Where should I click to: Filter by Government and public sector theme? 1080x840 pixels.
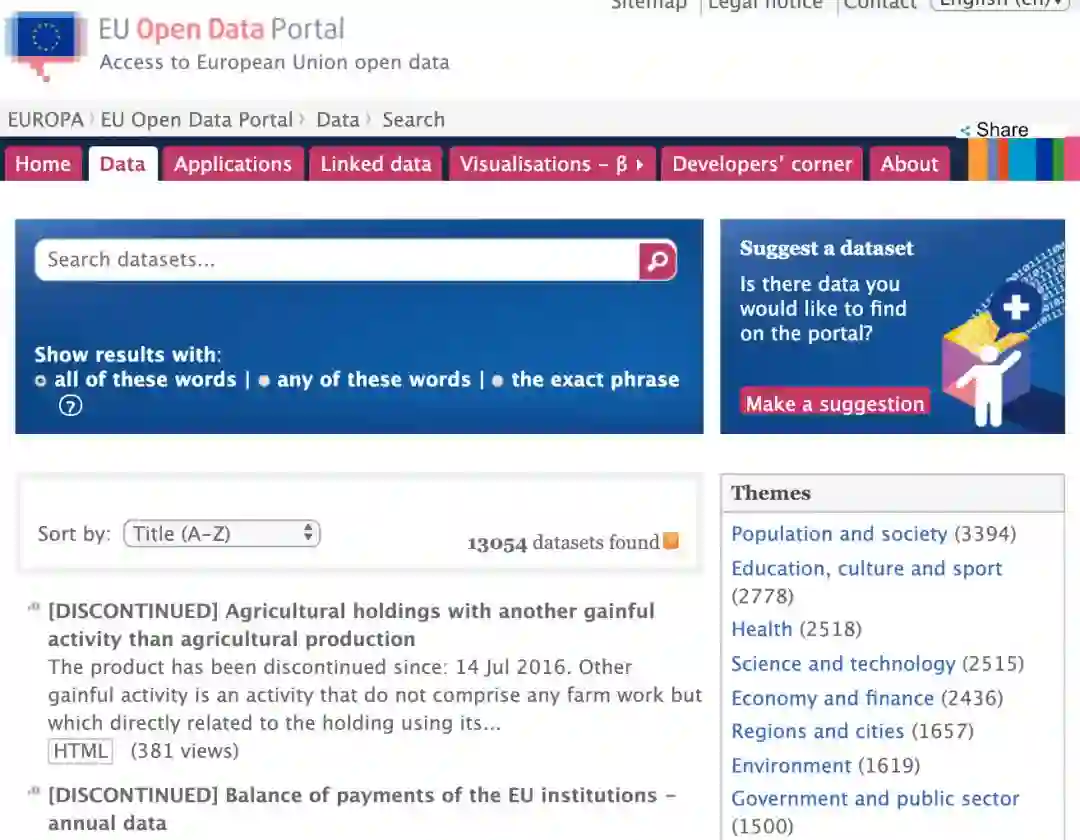pyautogui.click(x=875, y=799)
